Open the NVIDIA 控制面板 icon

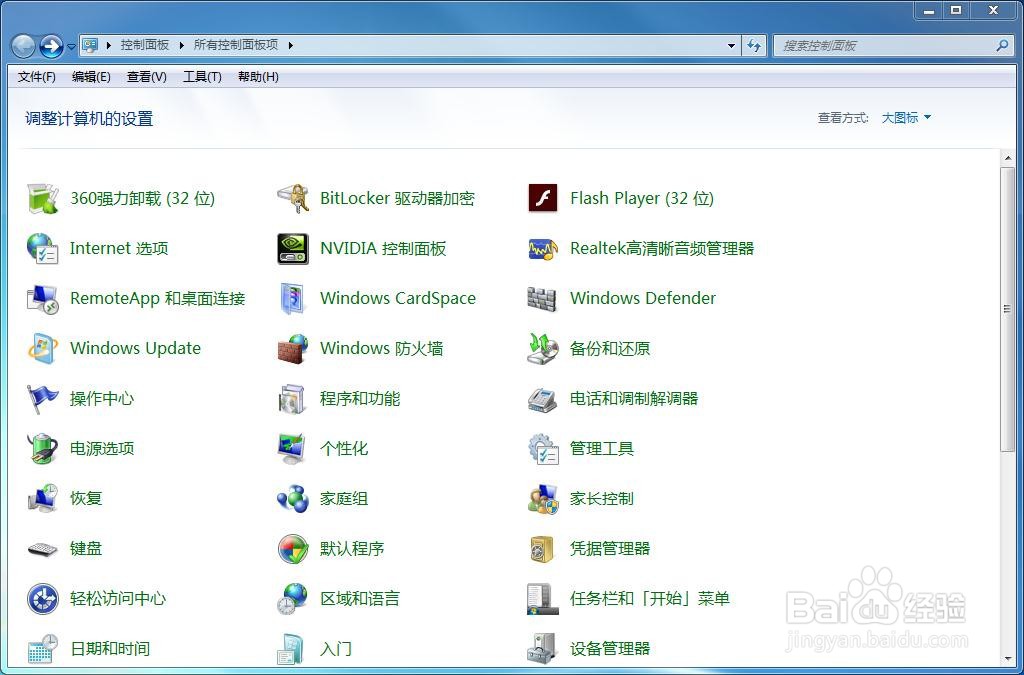click(293, 249)
